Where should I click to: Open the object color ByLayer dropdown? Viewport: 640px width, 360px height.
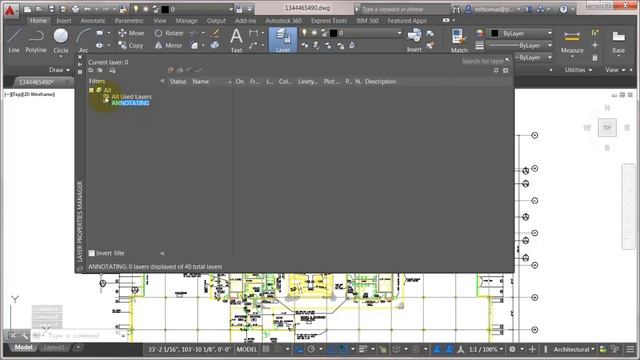click(550, 33)
